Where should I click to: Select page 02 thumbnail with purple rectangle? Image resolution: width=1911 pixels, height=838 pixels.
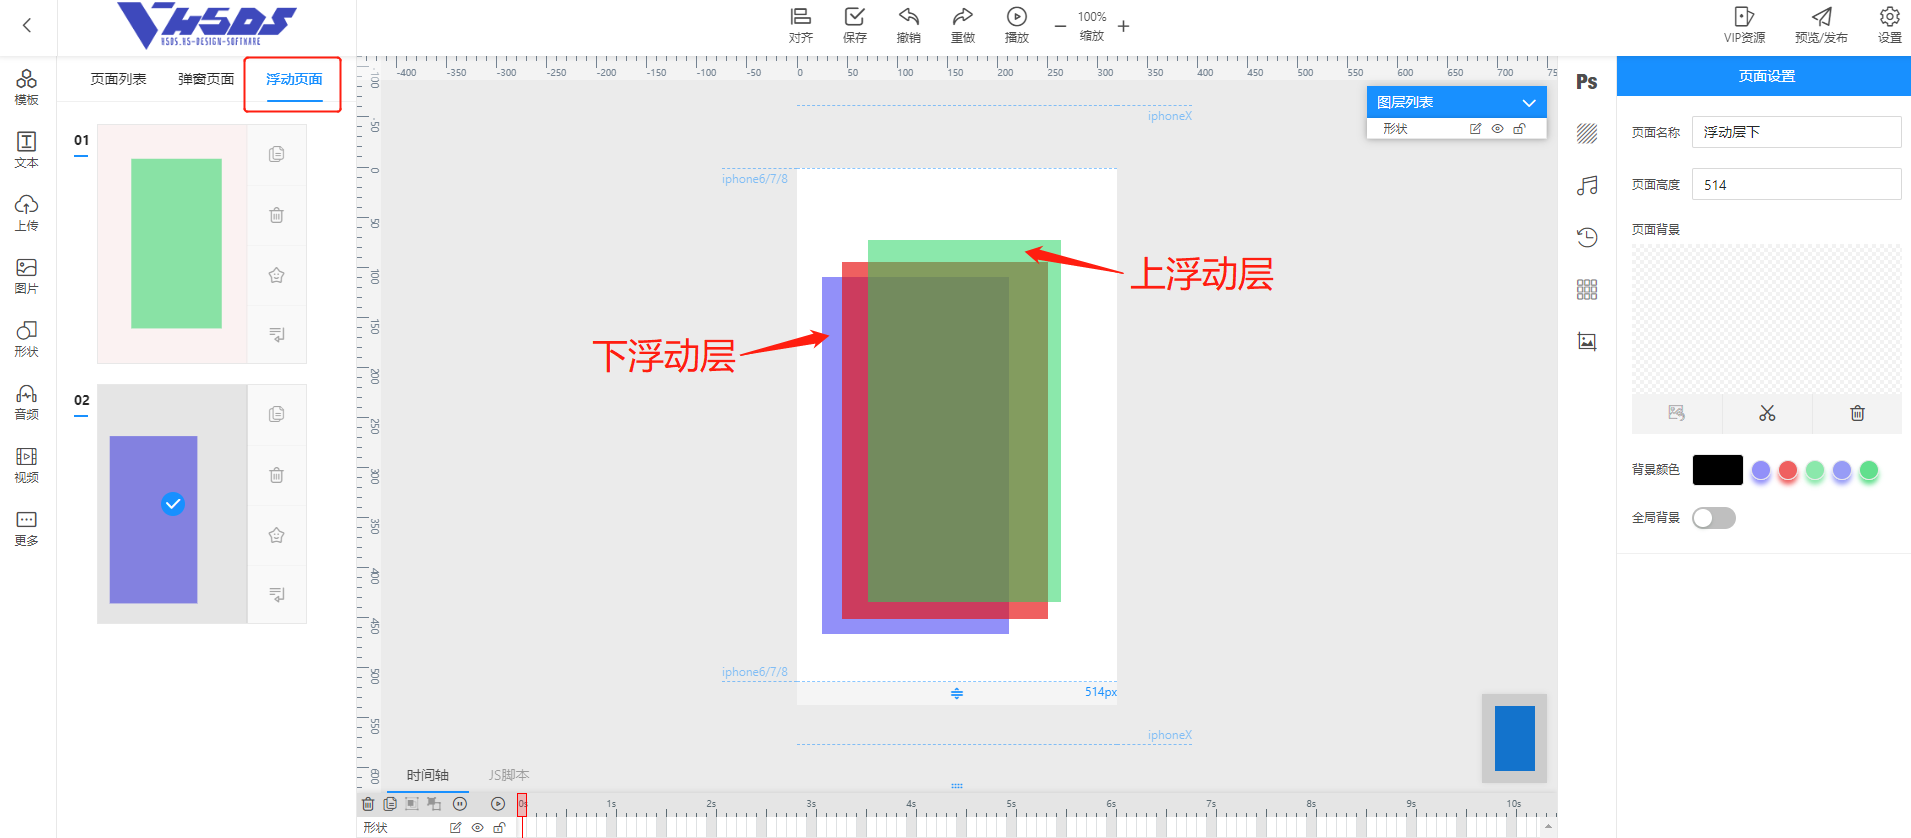(172, 504)
